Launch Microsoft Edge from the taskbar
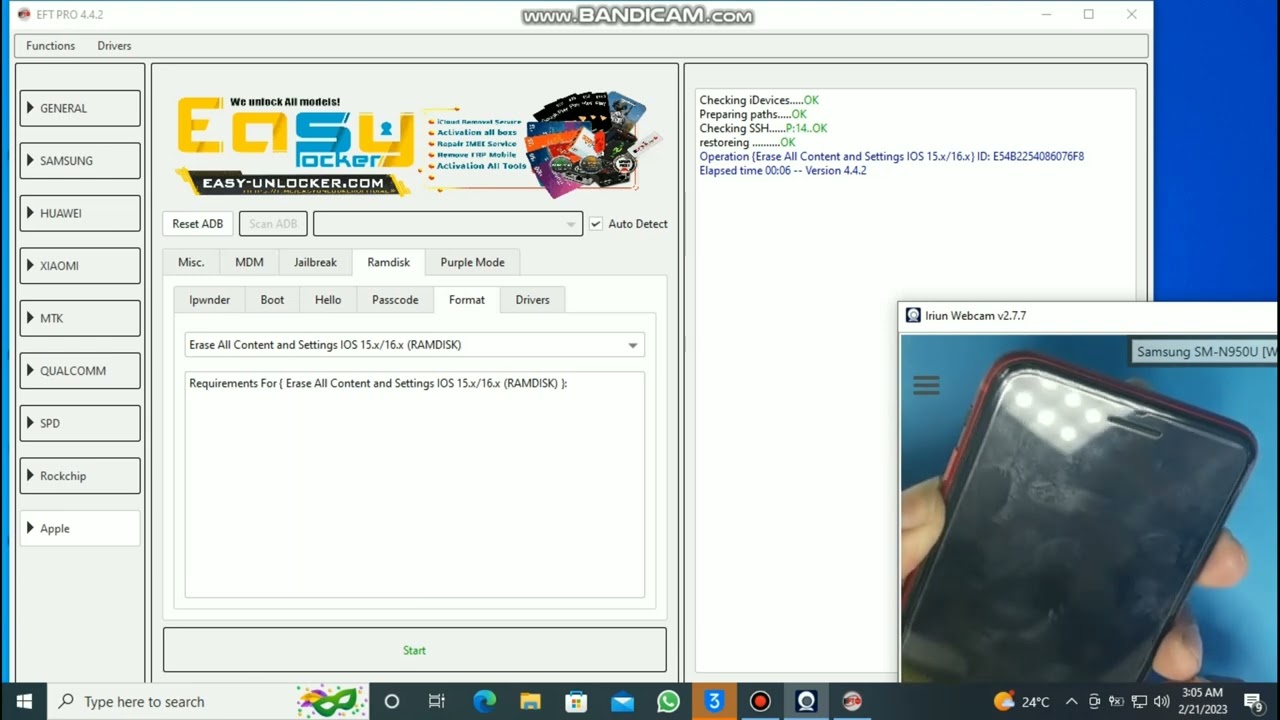Screen dimensions: 1280x720 click(484, 701)
